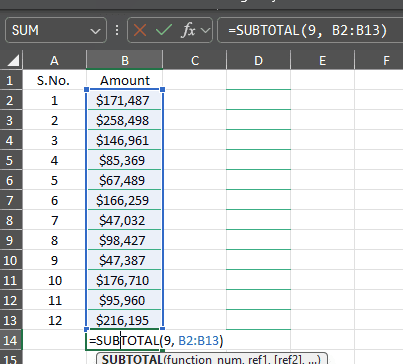Select column D header

(x=258, y=61)
